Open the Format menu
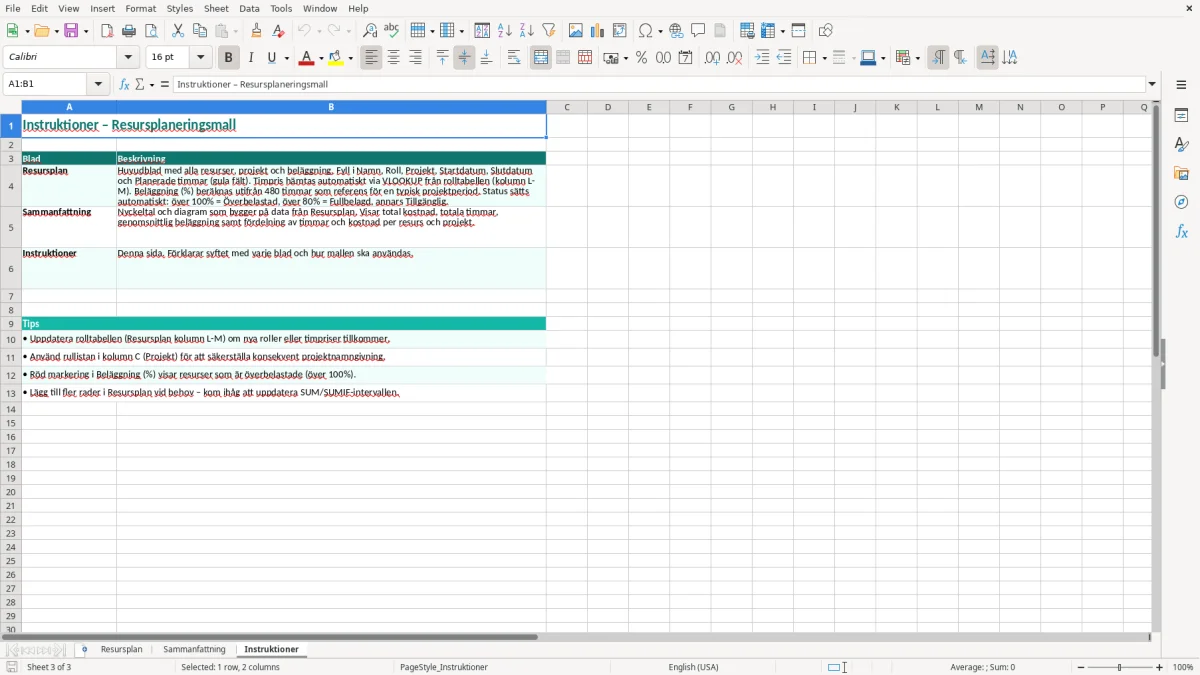This screenshot has height=675, width=1200. tap(140, 8)
